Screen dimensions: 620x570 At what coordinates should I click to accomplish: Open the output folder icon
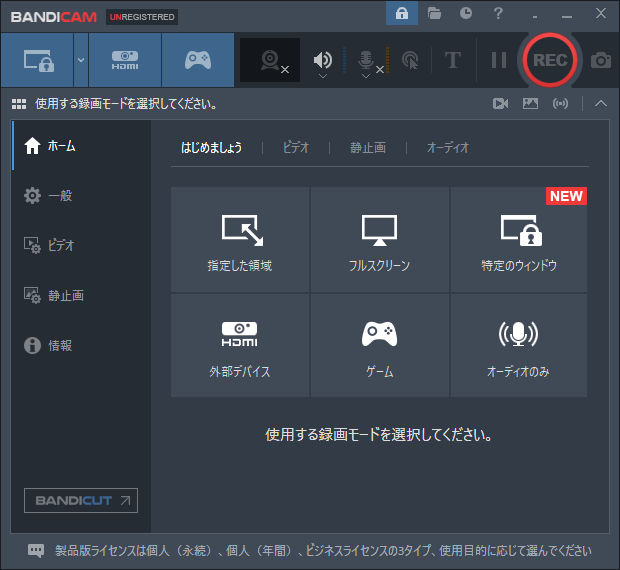[434, 13]
